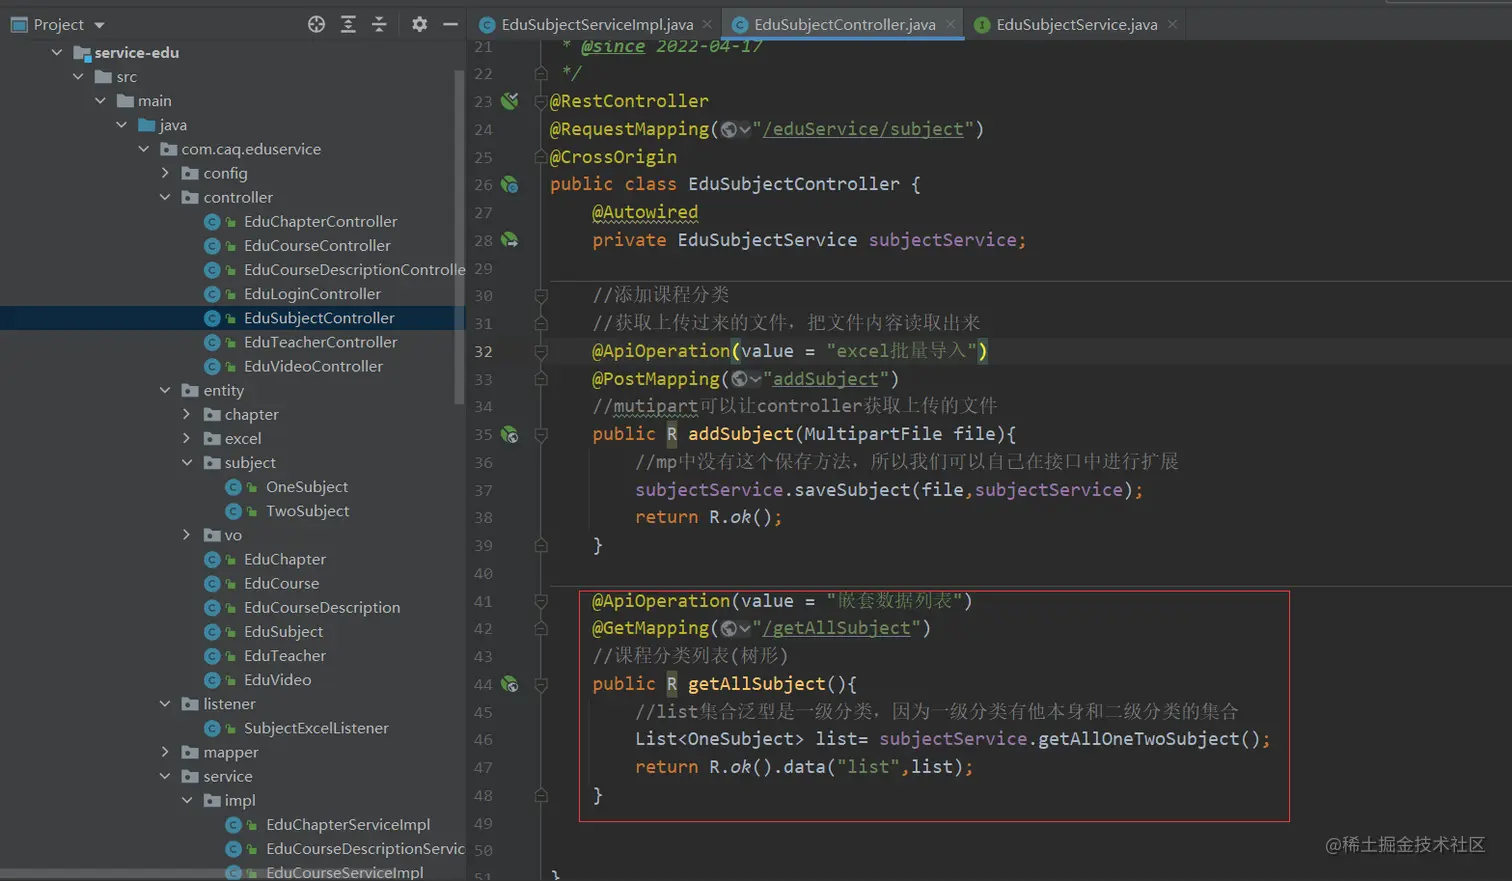Open EduChapterServiceImpl class

348,824
